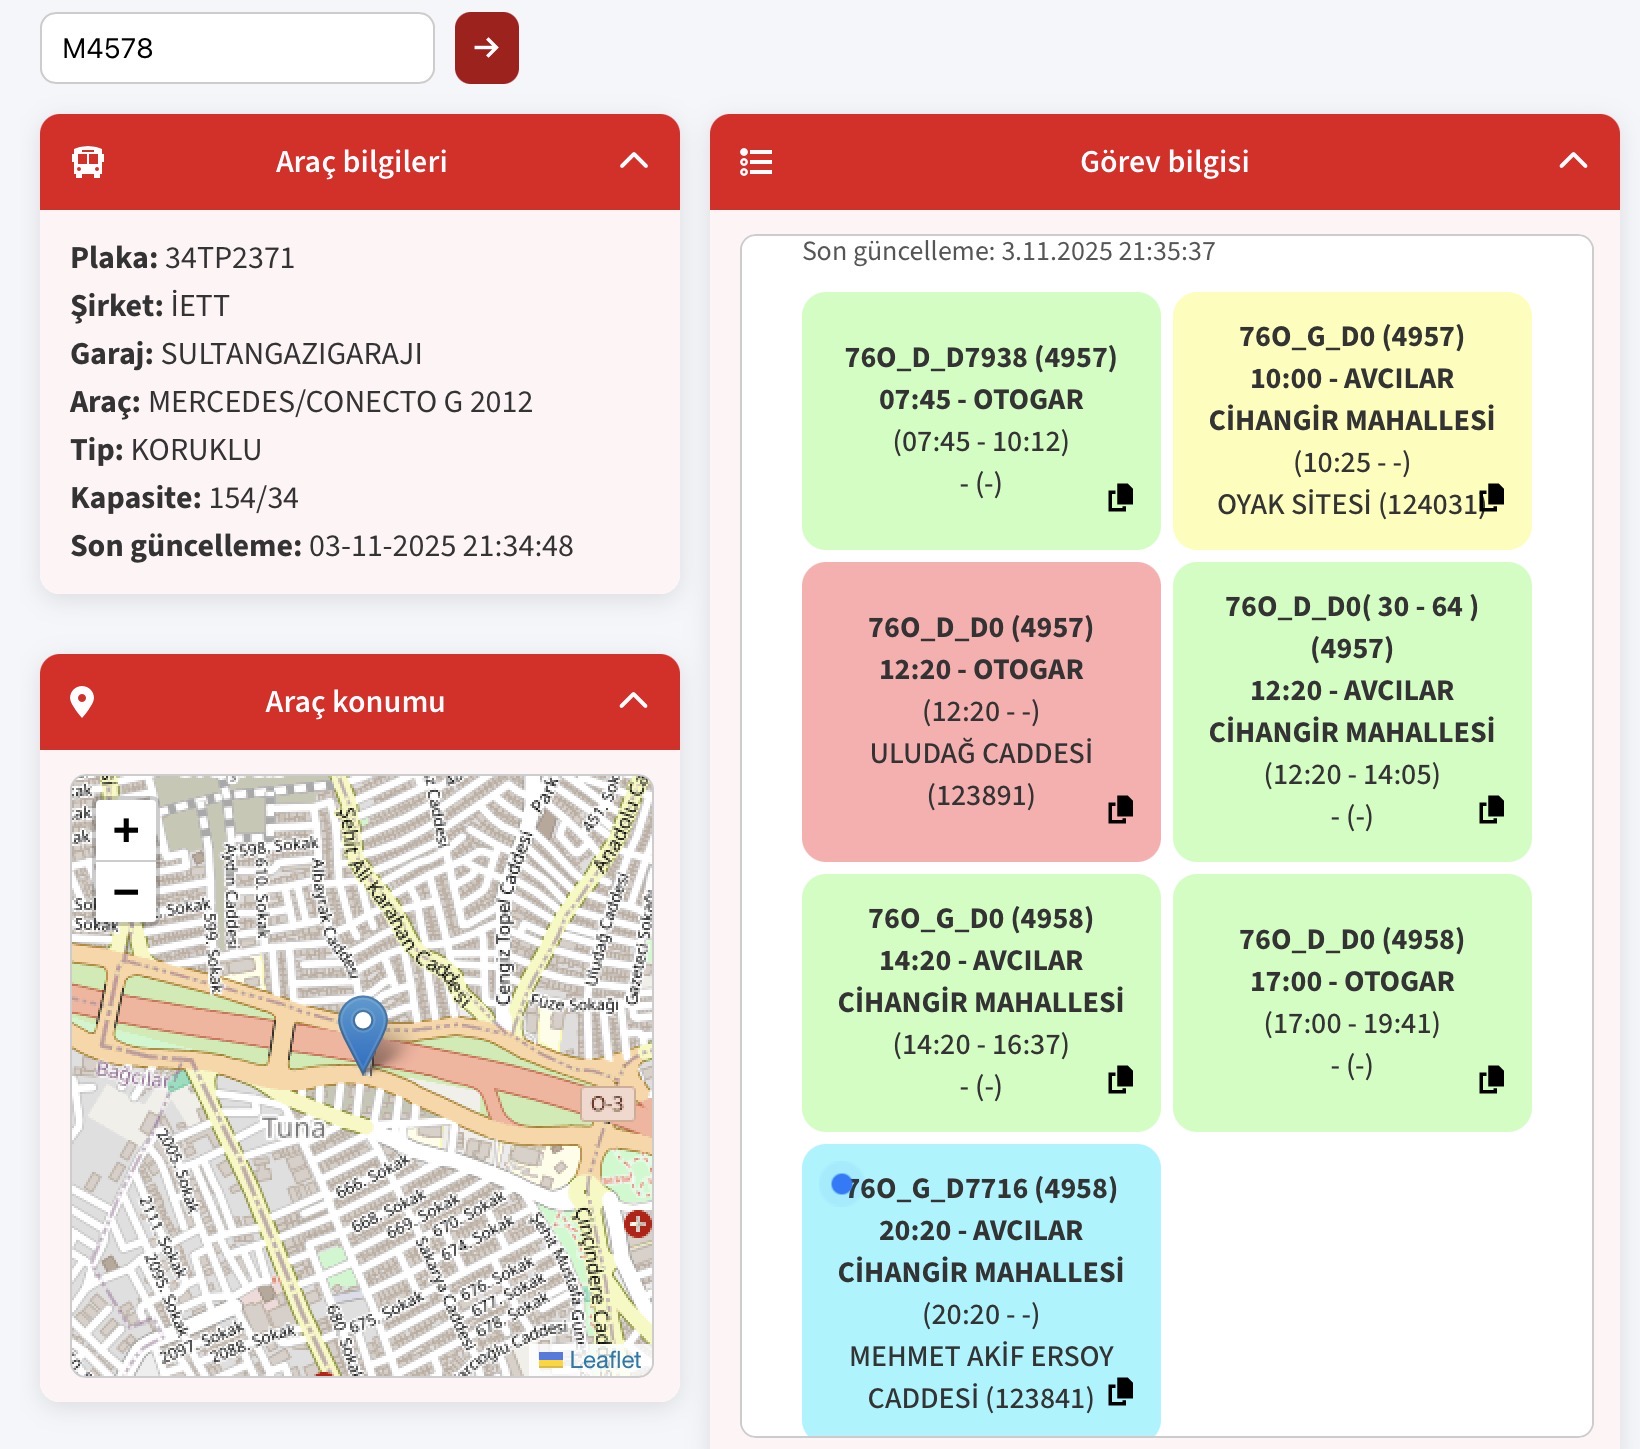Collapse the Araç bilgileri panel chevron

pos(634,161)
